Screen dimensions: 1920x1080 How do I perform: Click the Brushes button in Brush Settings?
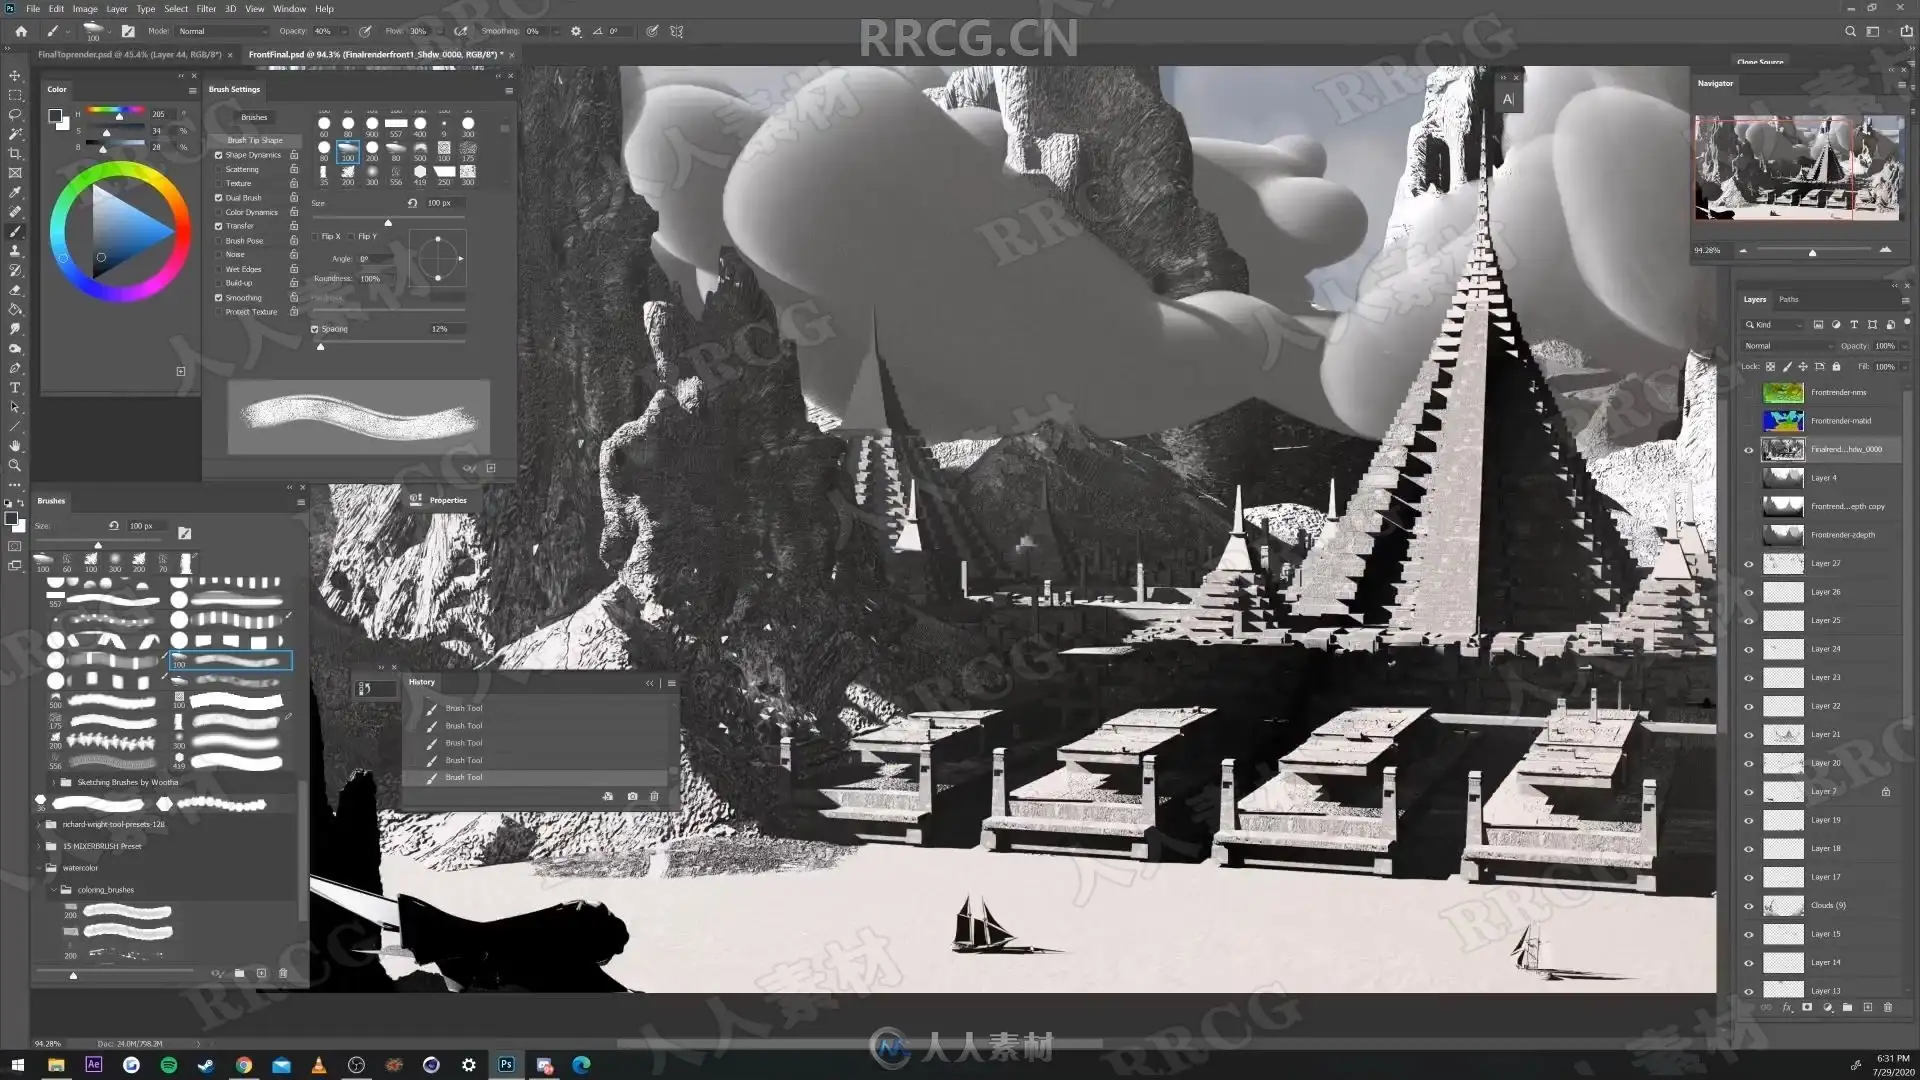coord(254,117)
